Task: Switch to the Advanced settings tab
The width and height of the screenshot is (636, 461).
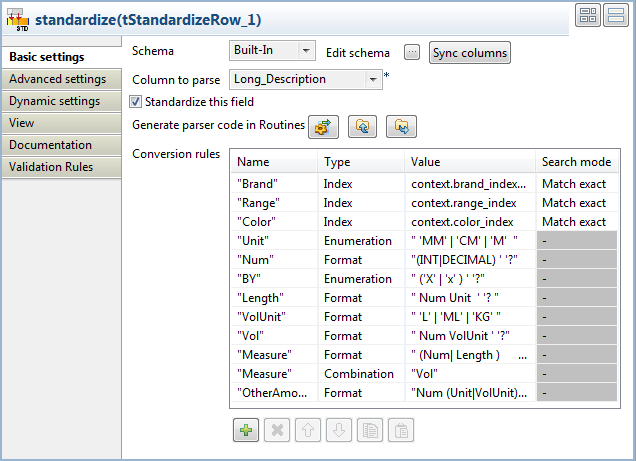Action: 58,79
